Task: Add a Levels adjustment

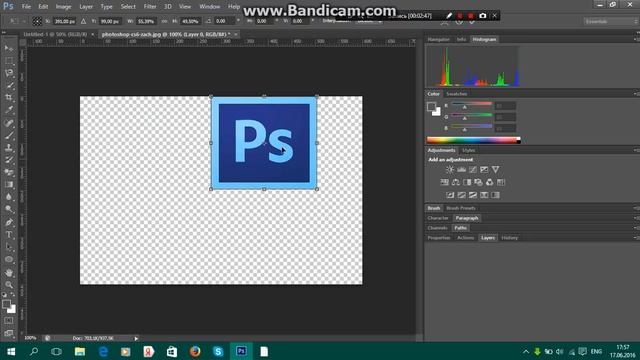Action: tap(461, 169)
